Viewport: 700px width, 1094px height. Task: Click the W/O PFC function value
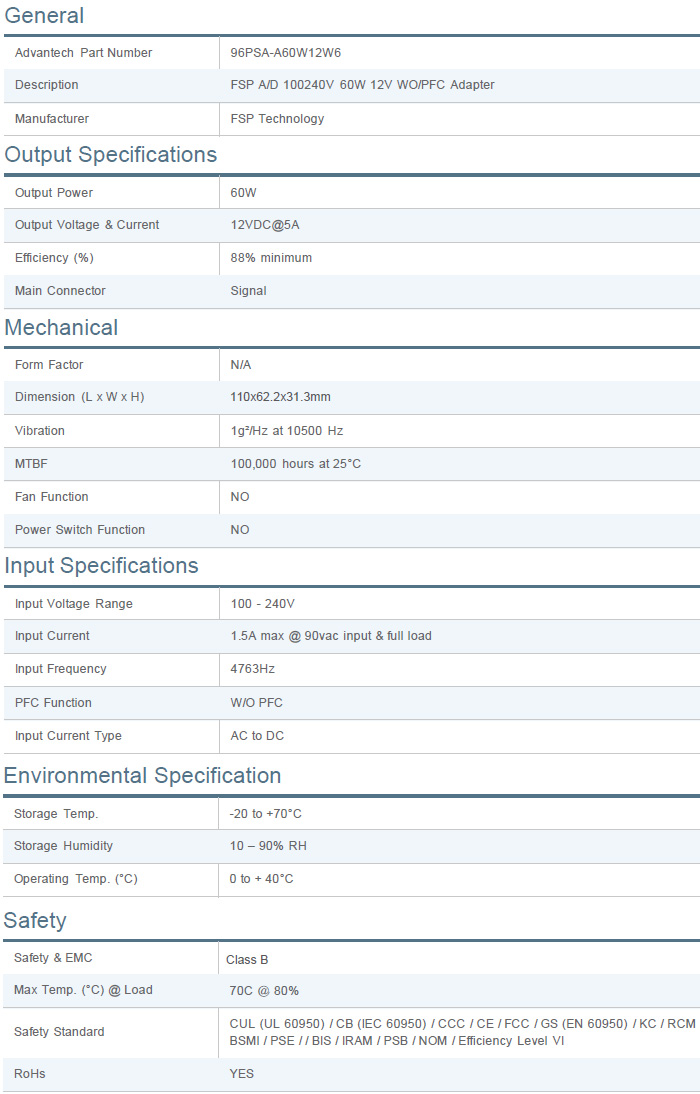256,703
